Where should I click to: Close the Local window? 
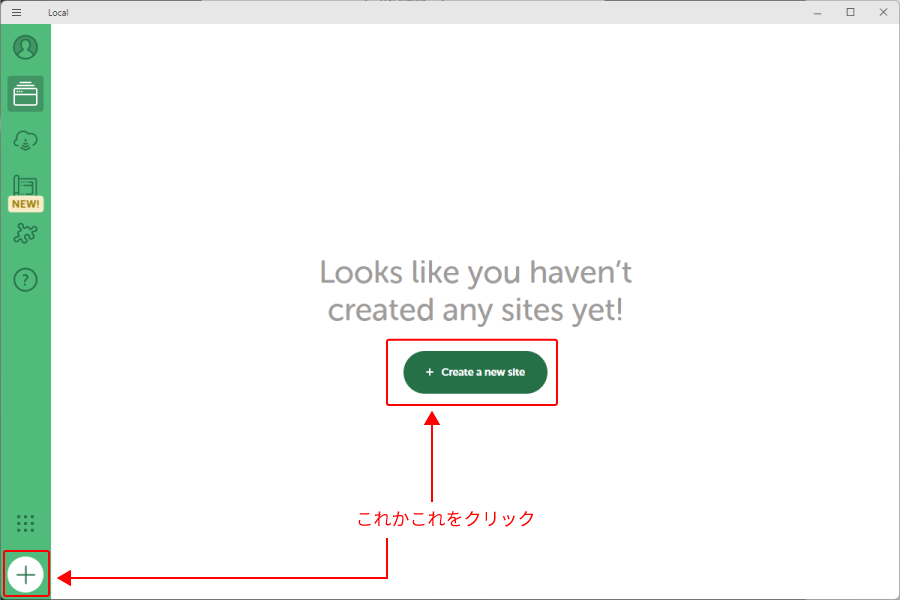[x=882, y=12]
